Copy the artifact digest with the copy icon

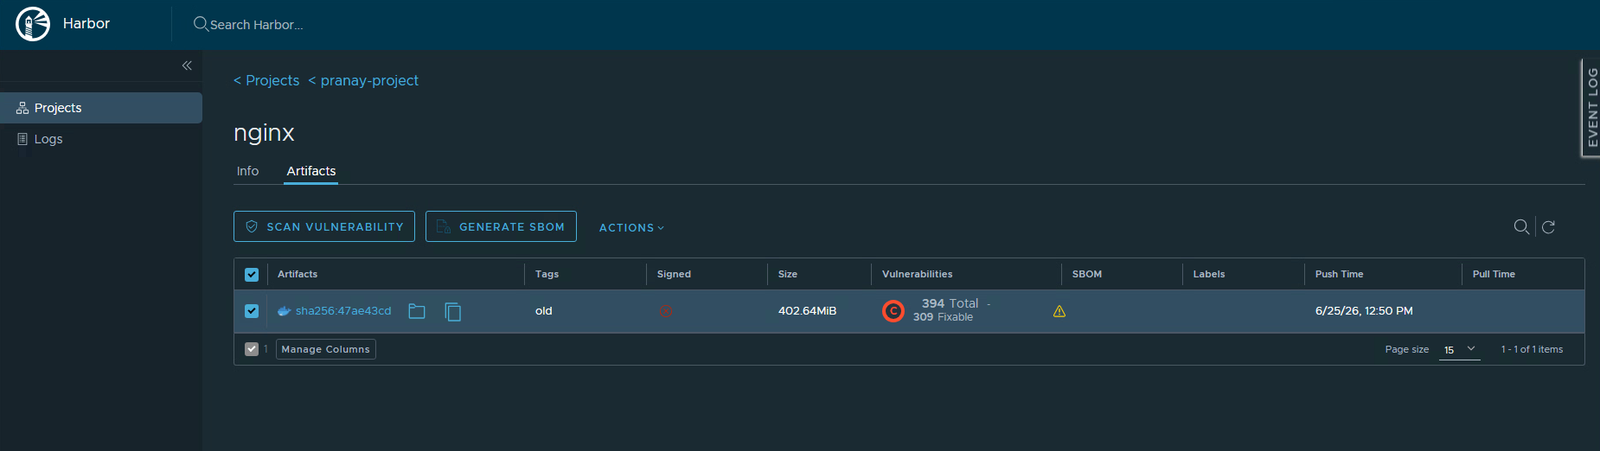coord(453,312)
